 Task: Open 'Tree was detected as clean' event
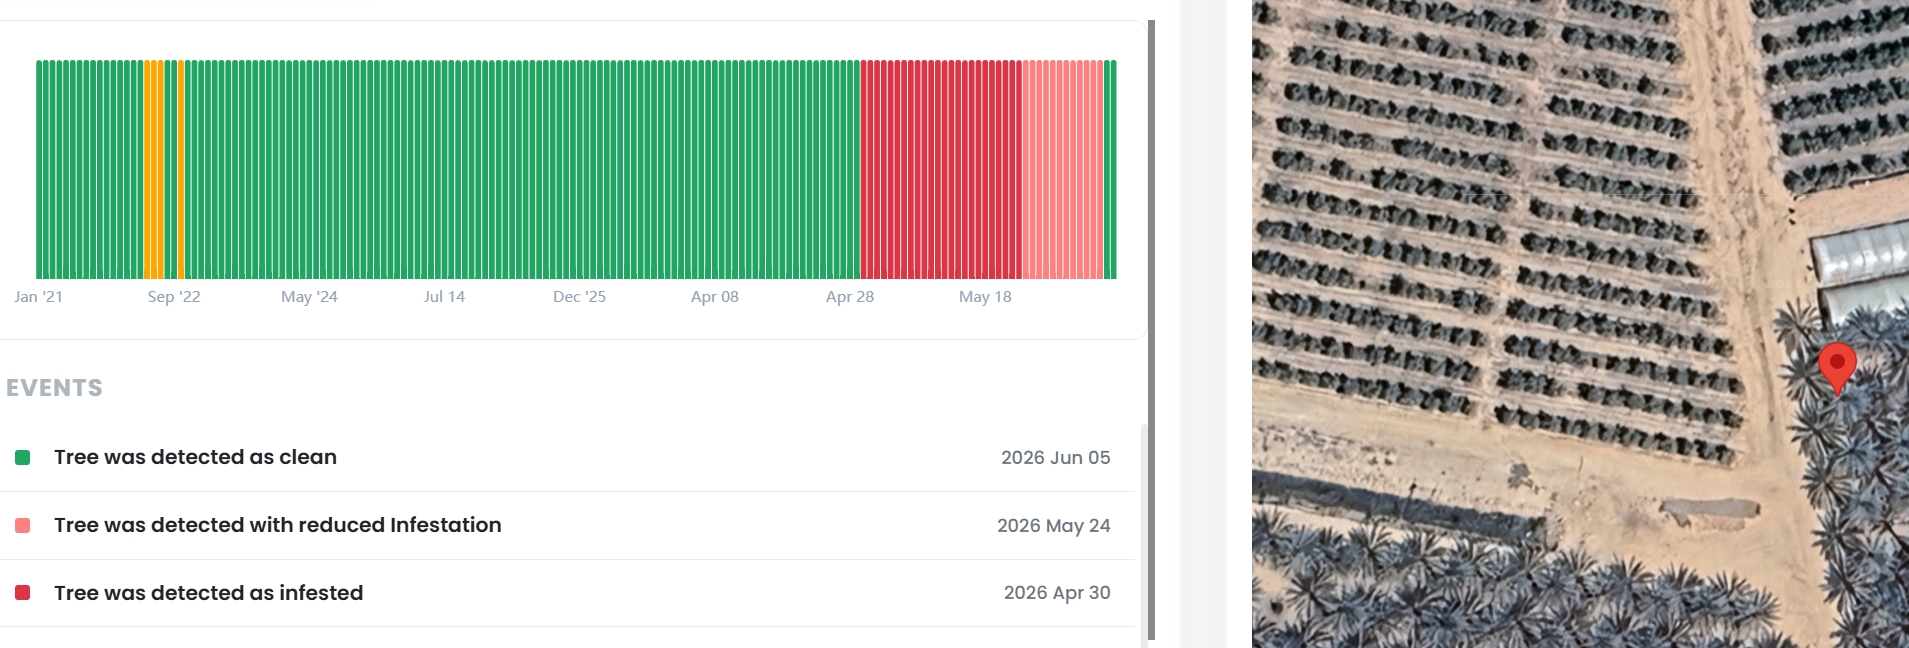pyautogui.click(x=567, y=458)
